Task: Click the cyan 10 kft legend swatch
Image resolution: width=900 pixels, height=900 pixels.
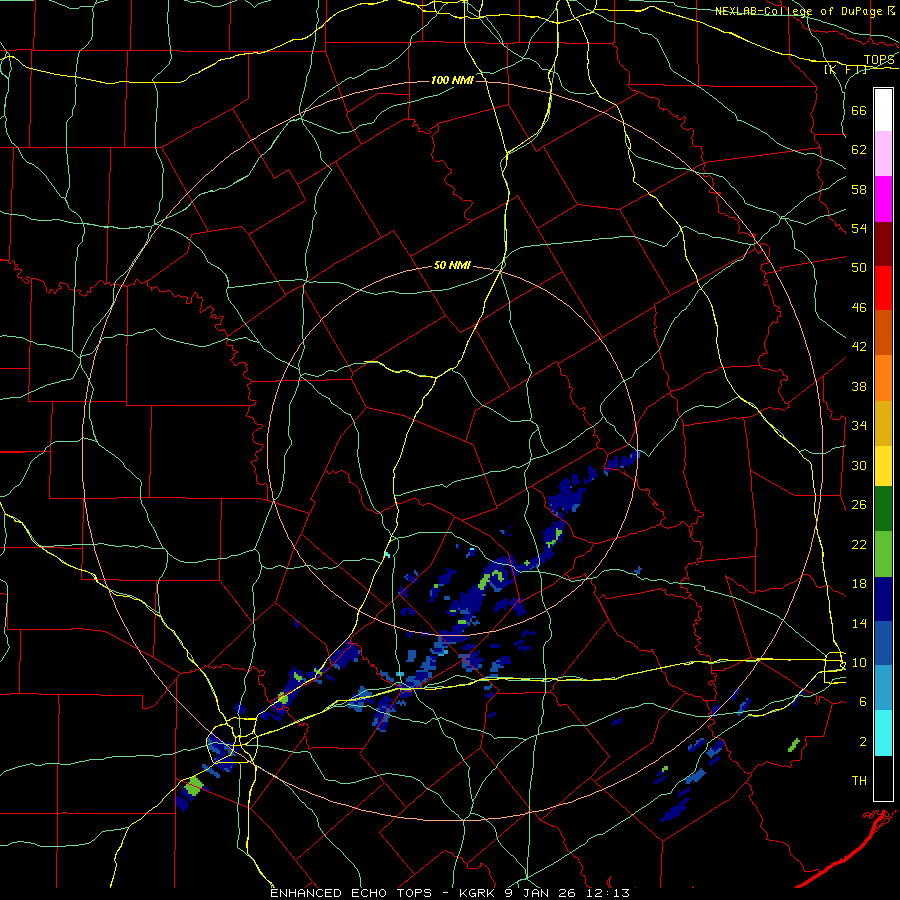Action: pyautogui.click(x=883, y=733)
